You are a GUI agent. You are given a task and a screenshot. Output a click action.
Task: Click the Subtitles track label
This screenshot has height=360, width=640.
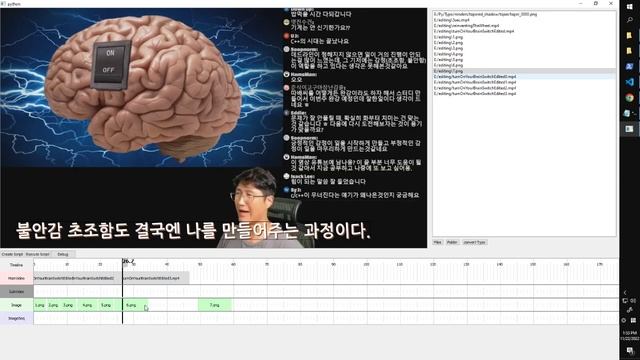[17, 292]
